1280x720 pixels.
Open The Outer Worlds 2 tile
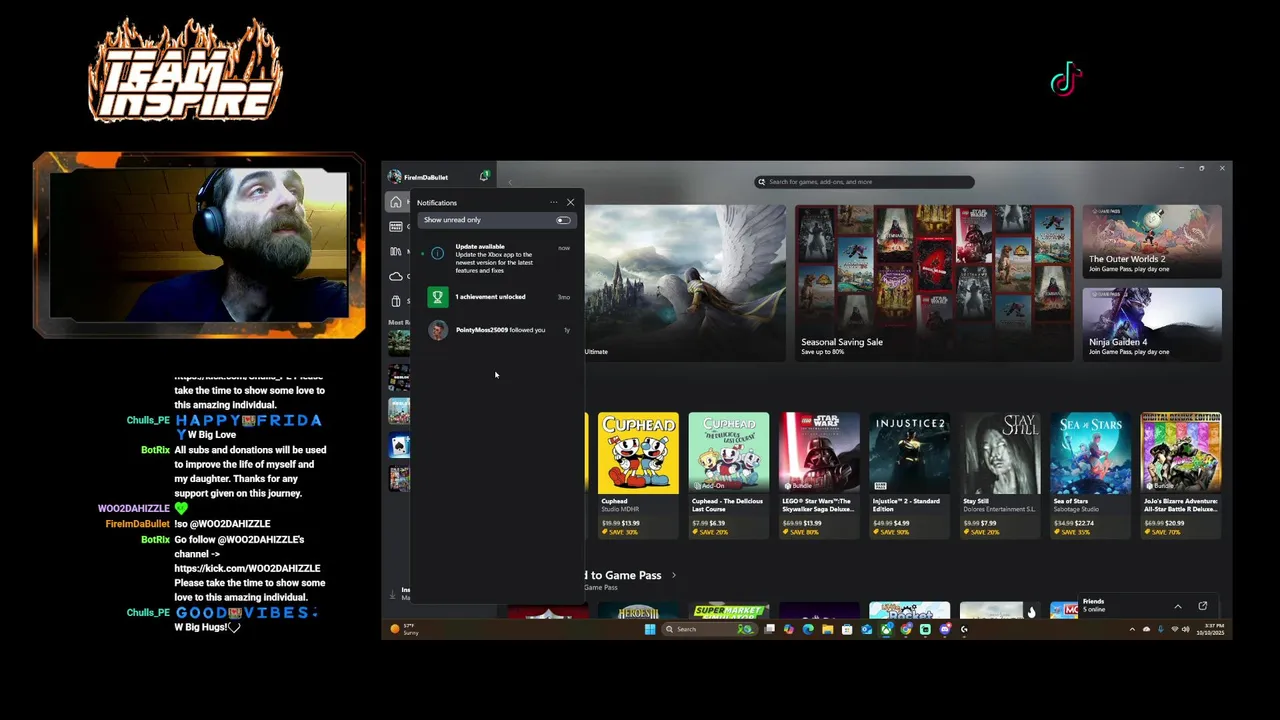(1152, 242)
